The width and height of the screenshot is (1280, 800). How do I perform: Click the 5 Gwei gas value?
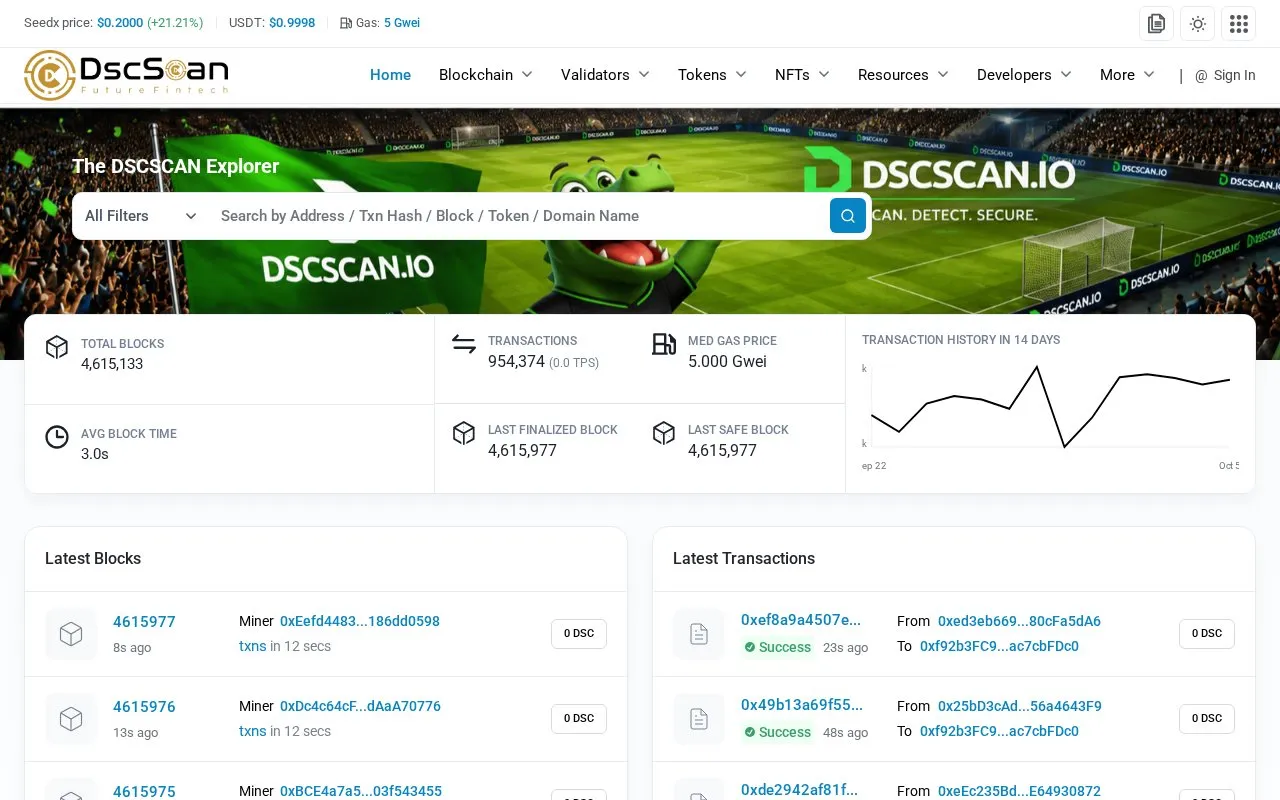tap(402, 23)
